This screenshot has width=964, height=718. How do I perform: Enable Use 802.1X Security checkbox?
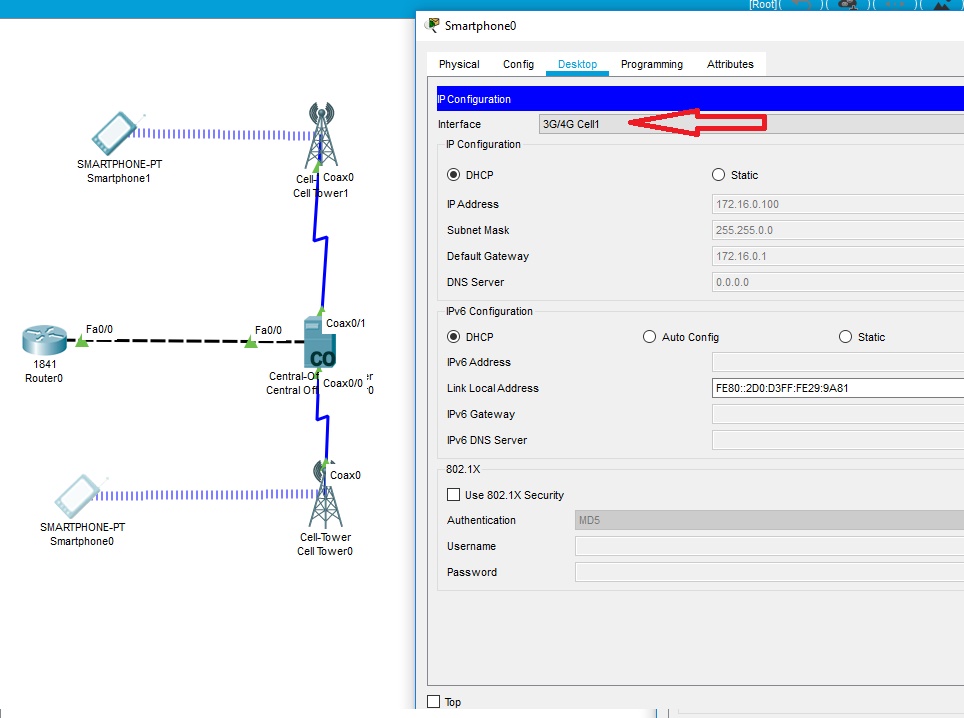point(454,495)
